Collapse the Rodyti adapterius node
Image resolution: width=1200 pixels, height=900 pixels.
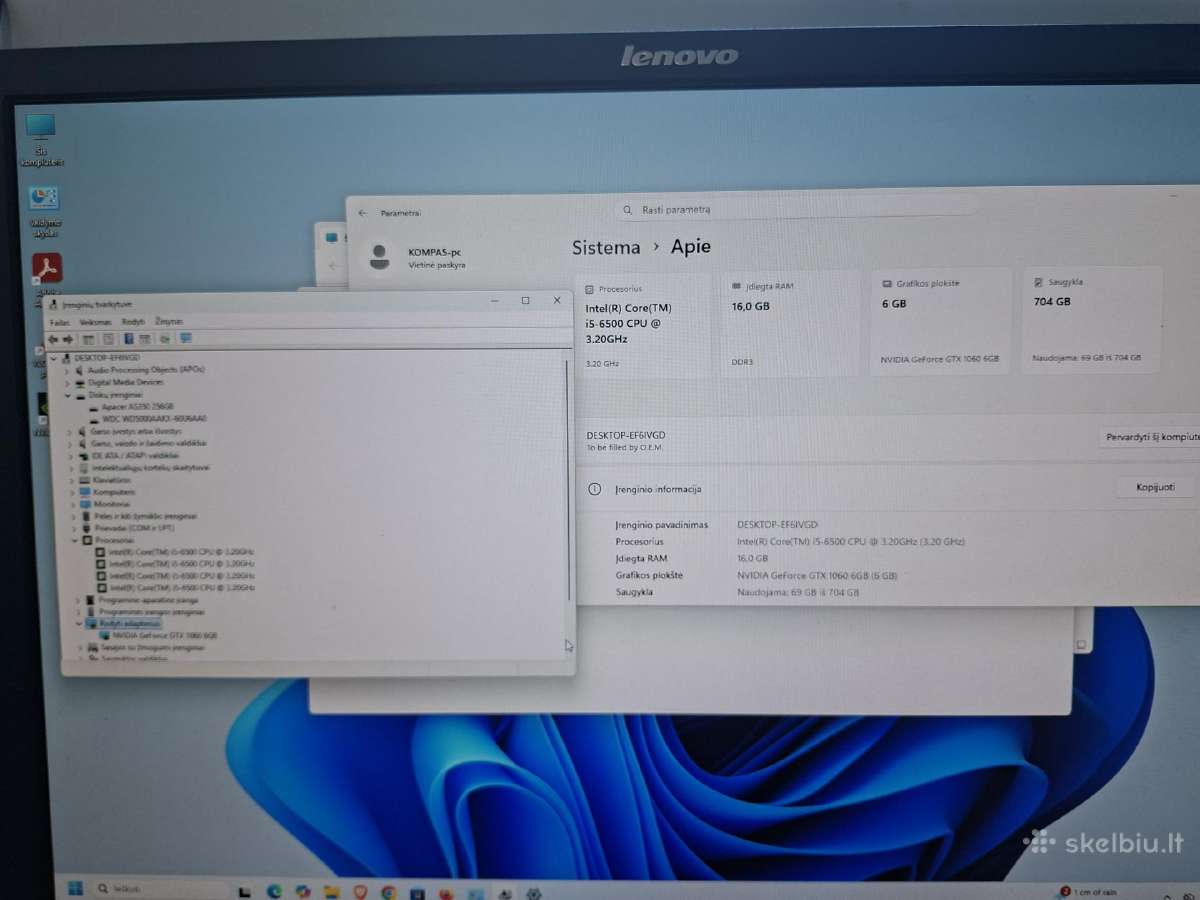79,623
